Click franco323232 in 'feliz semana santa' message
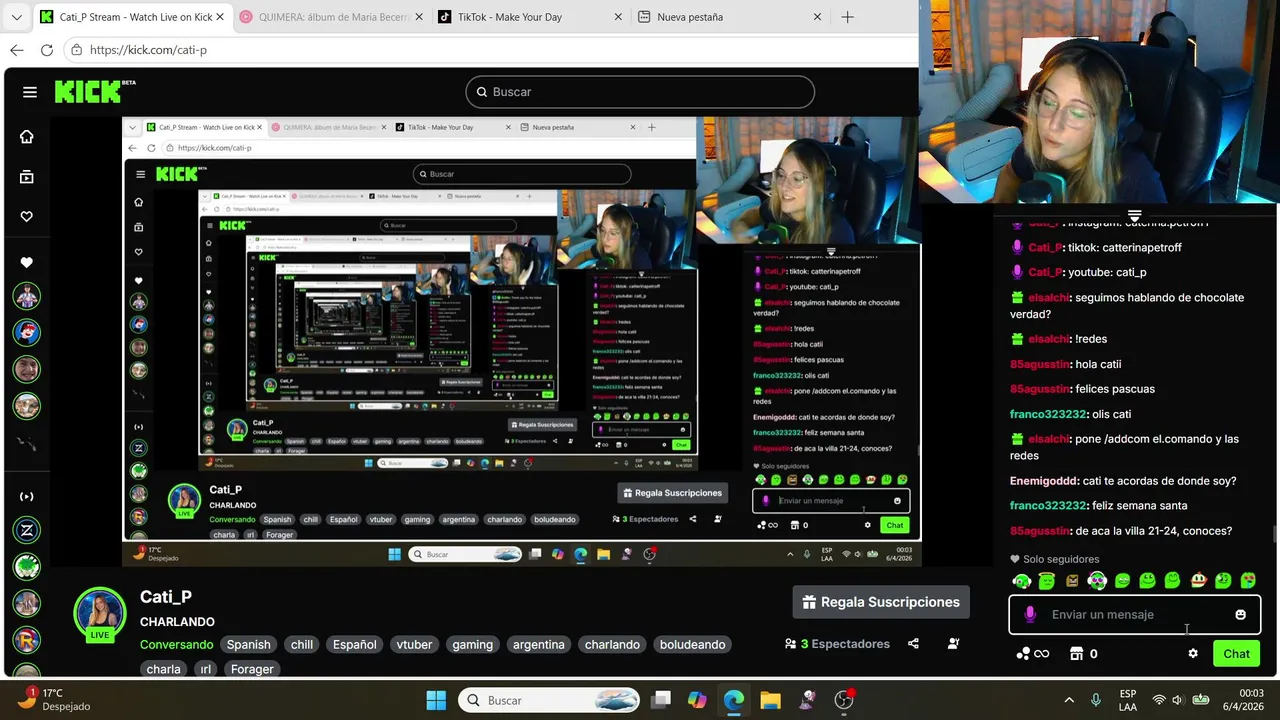This screenshot has height=720, width=1280. 1048,506
